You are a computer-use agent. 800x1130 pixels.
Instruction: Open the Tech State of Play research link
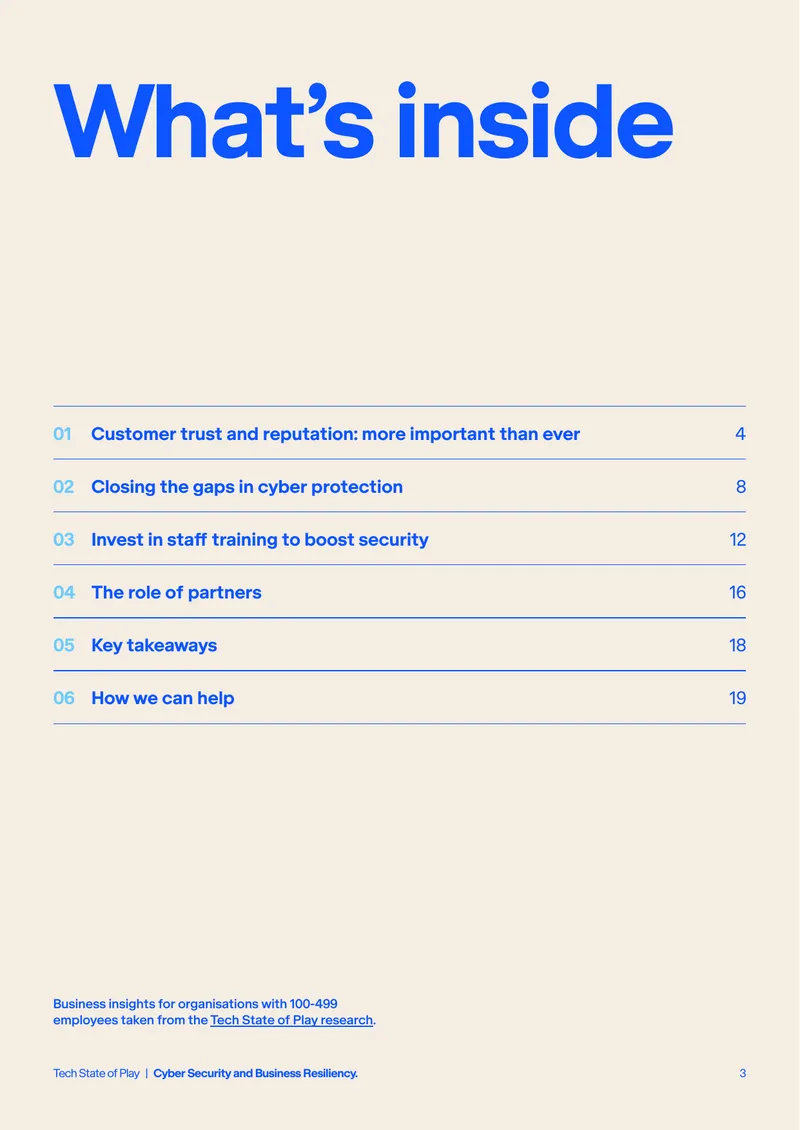pos(291,1020)
